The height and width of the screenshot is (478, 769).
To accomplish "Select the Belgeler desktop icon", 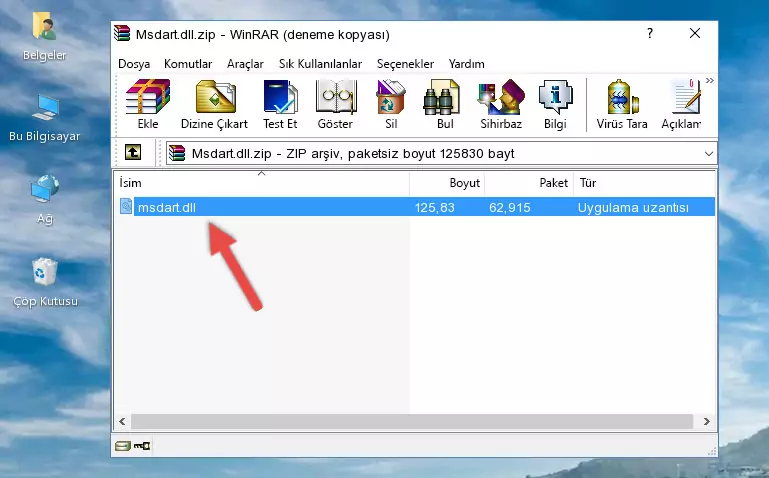I will [x=45, y=37].
